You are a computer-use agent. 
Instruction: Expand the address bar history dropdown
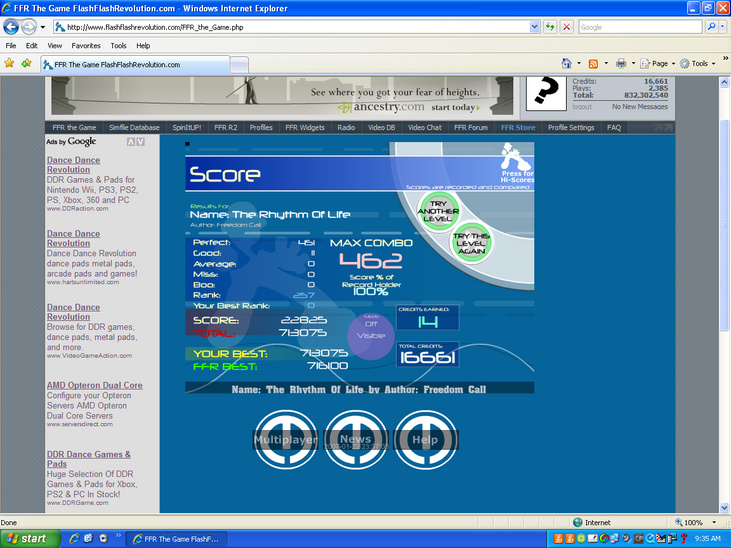[535, 27]
